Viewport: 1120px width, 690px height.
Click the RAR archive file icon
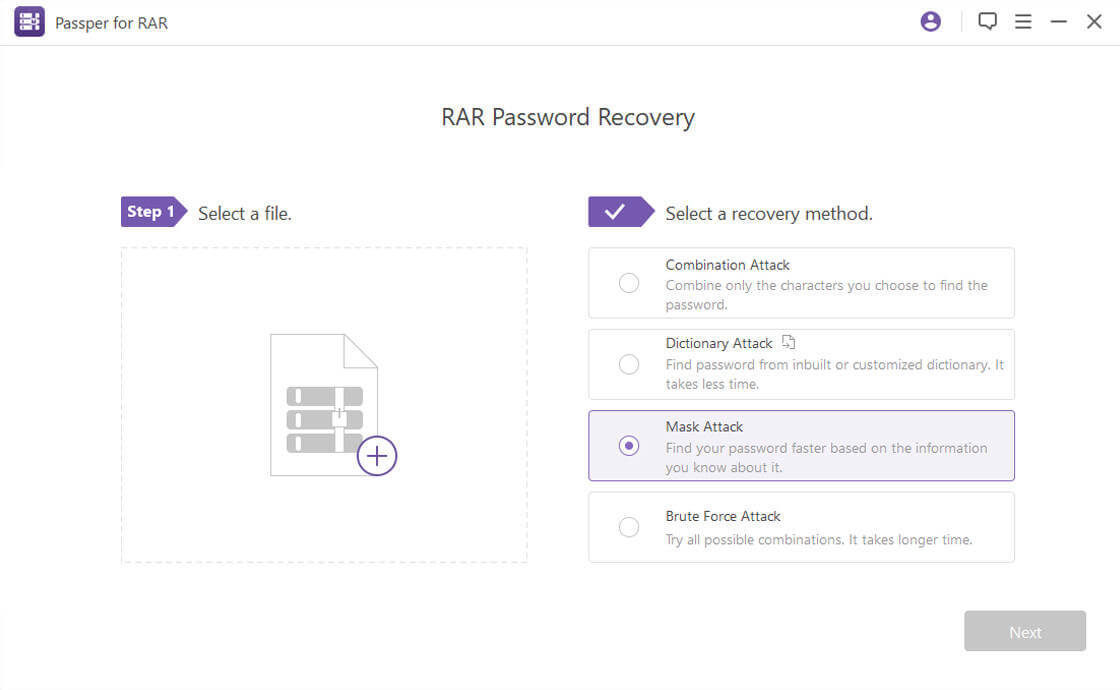coord(323,404)
